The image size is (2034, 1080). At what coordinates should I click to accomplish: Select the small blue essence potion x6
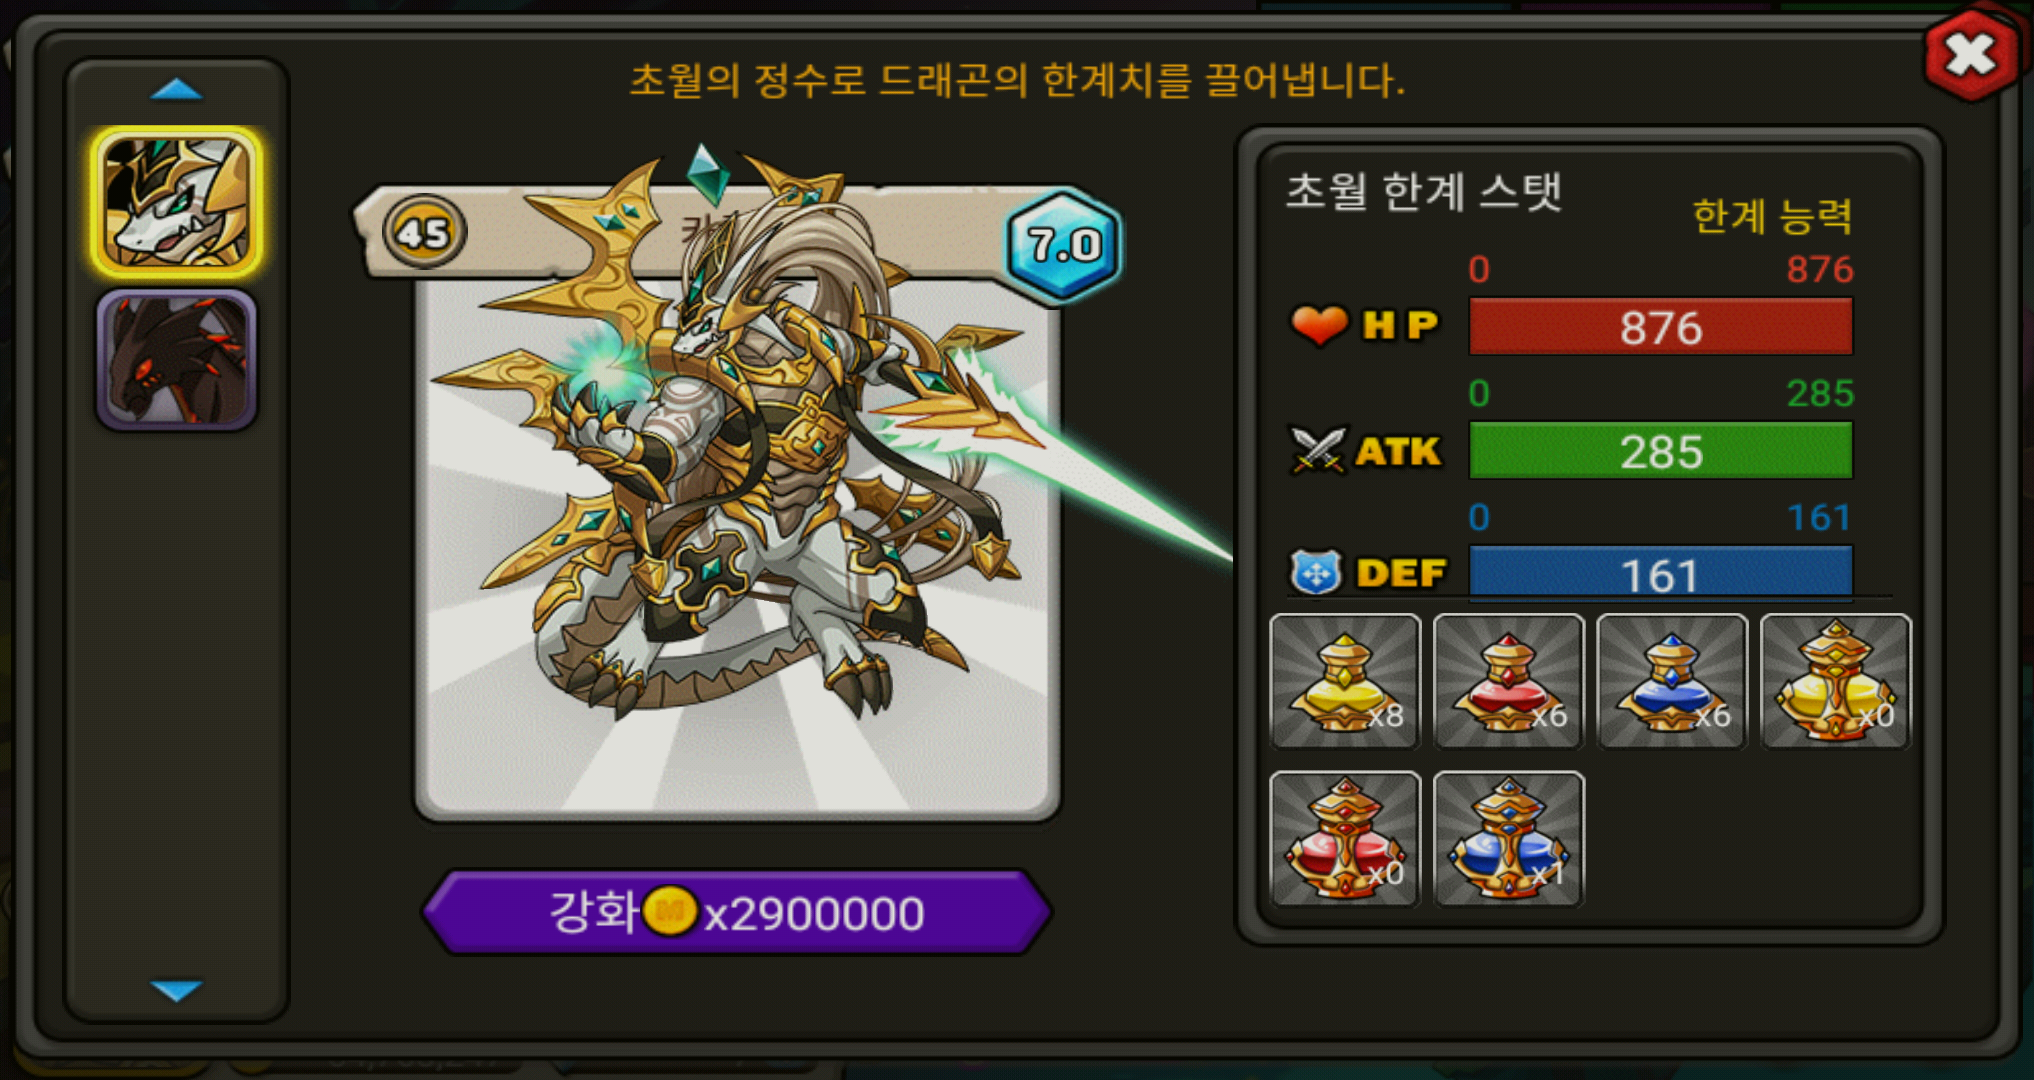click(1672, 681)
